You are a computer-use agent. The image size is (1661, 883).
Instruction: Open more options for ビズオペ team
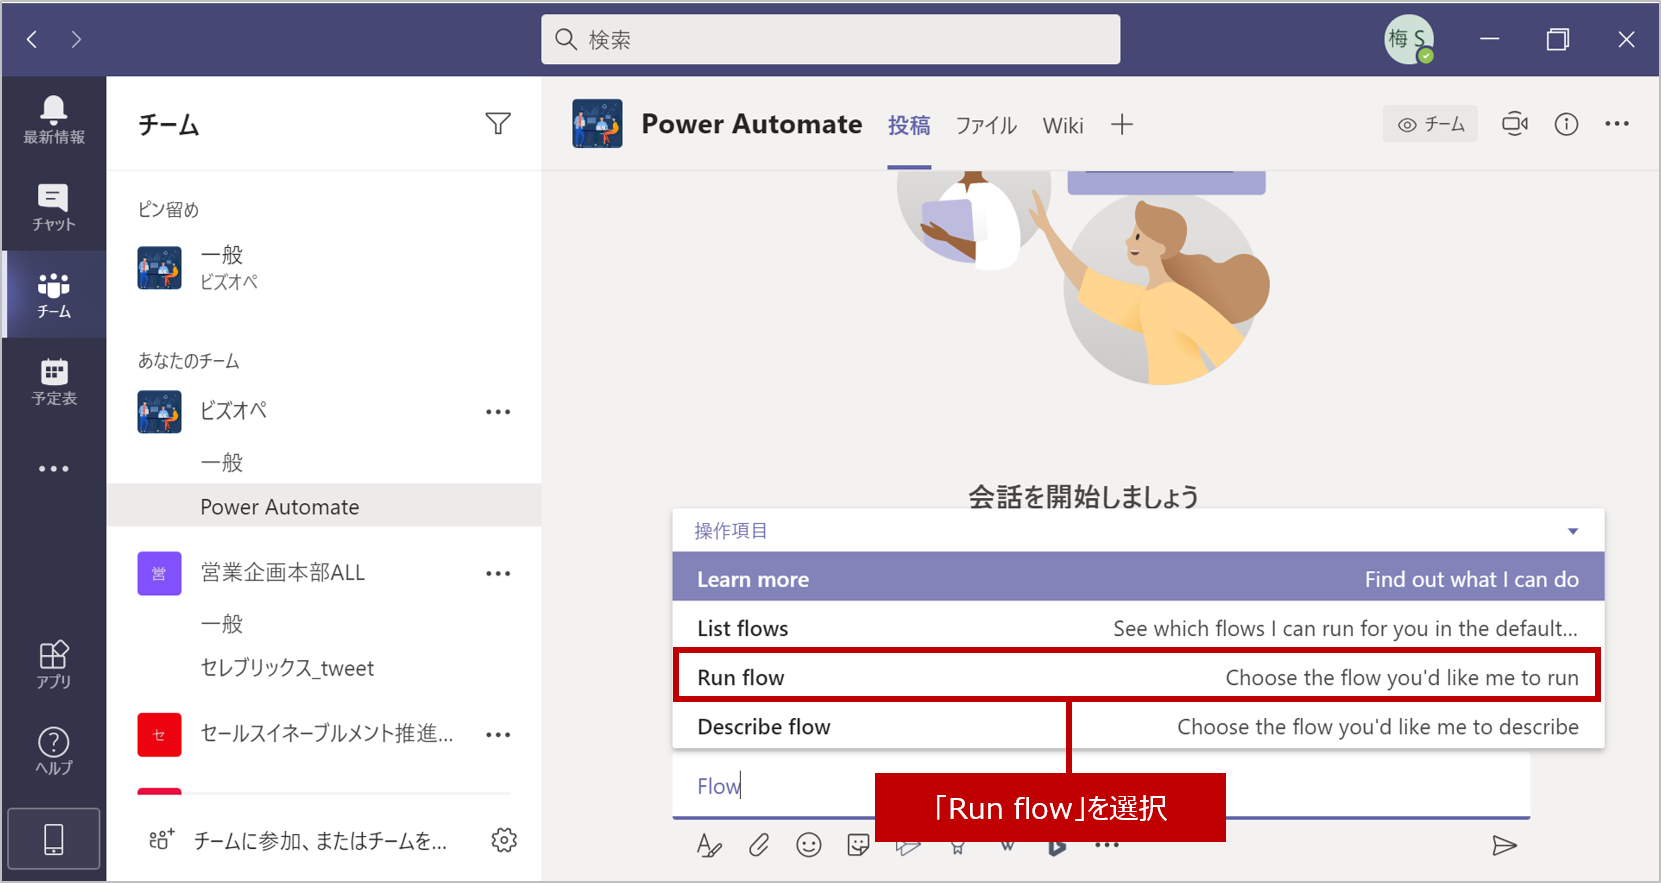498,412
